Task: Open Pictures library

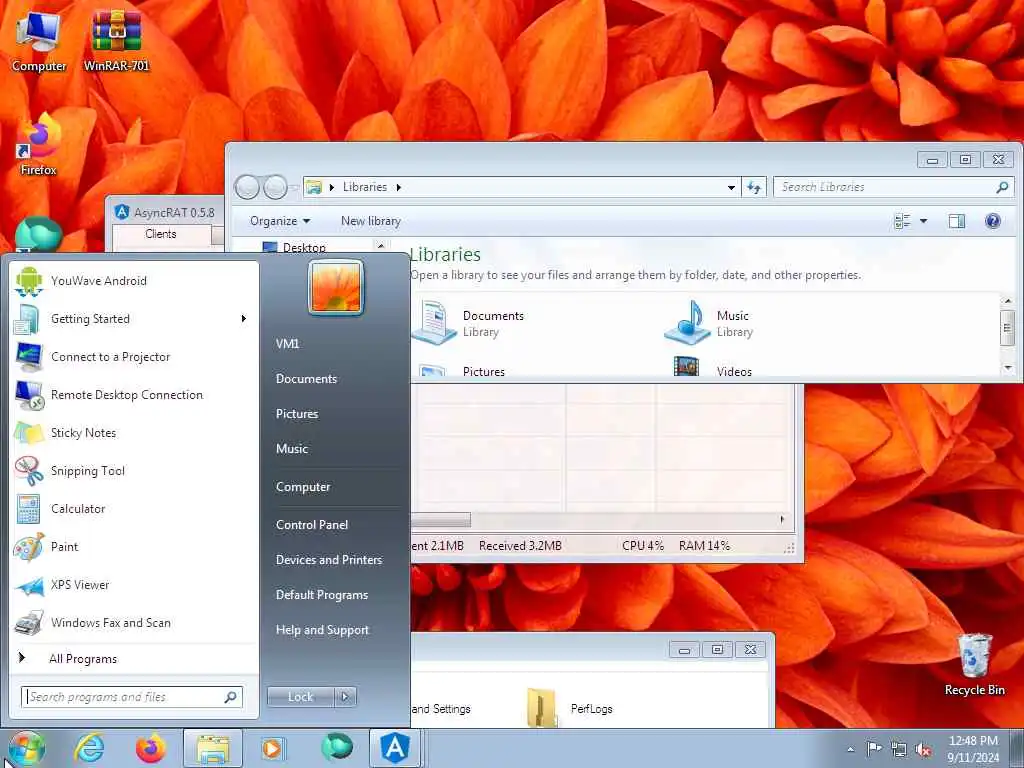Action: point(462,371)
